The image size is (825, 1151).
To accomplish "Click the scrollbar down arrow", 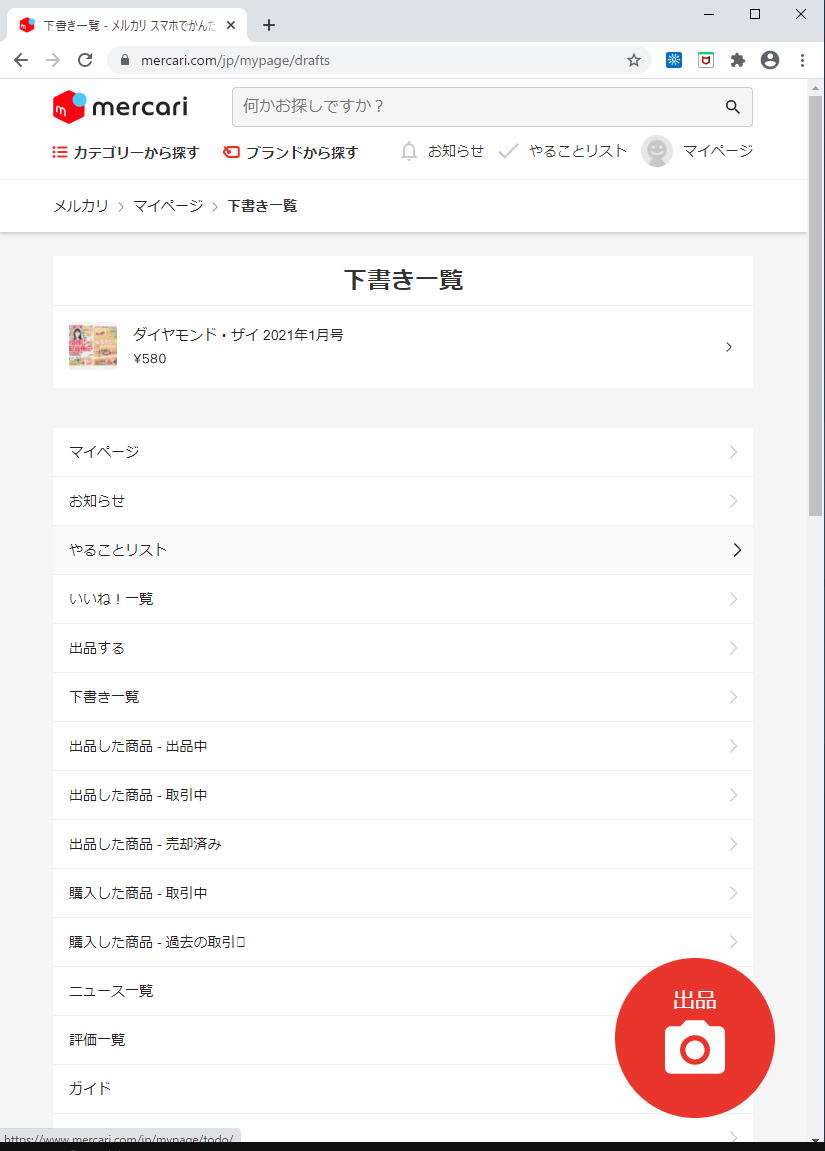I will tap(815, 1140).
